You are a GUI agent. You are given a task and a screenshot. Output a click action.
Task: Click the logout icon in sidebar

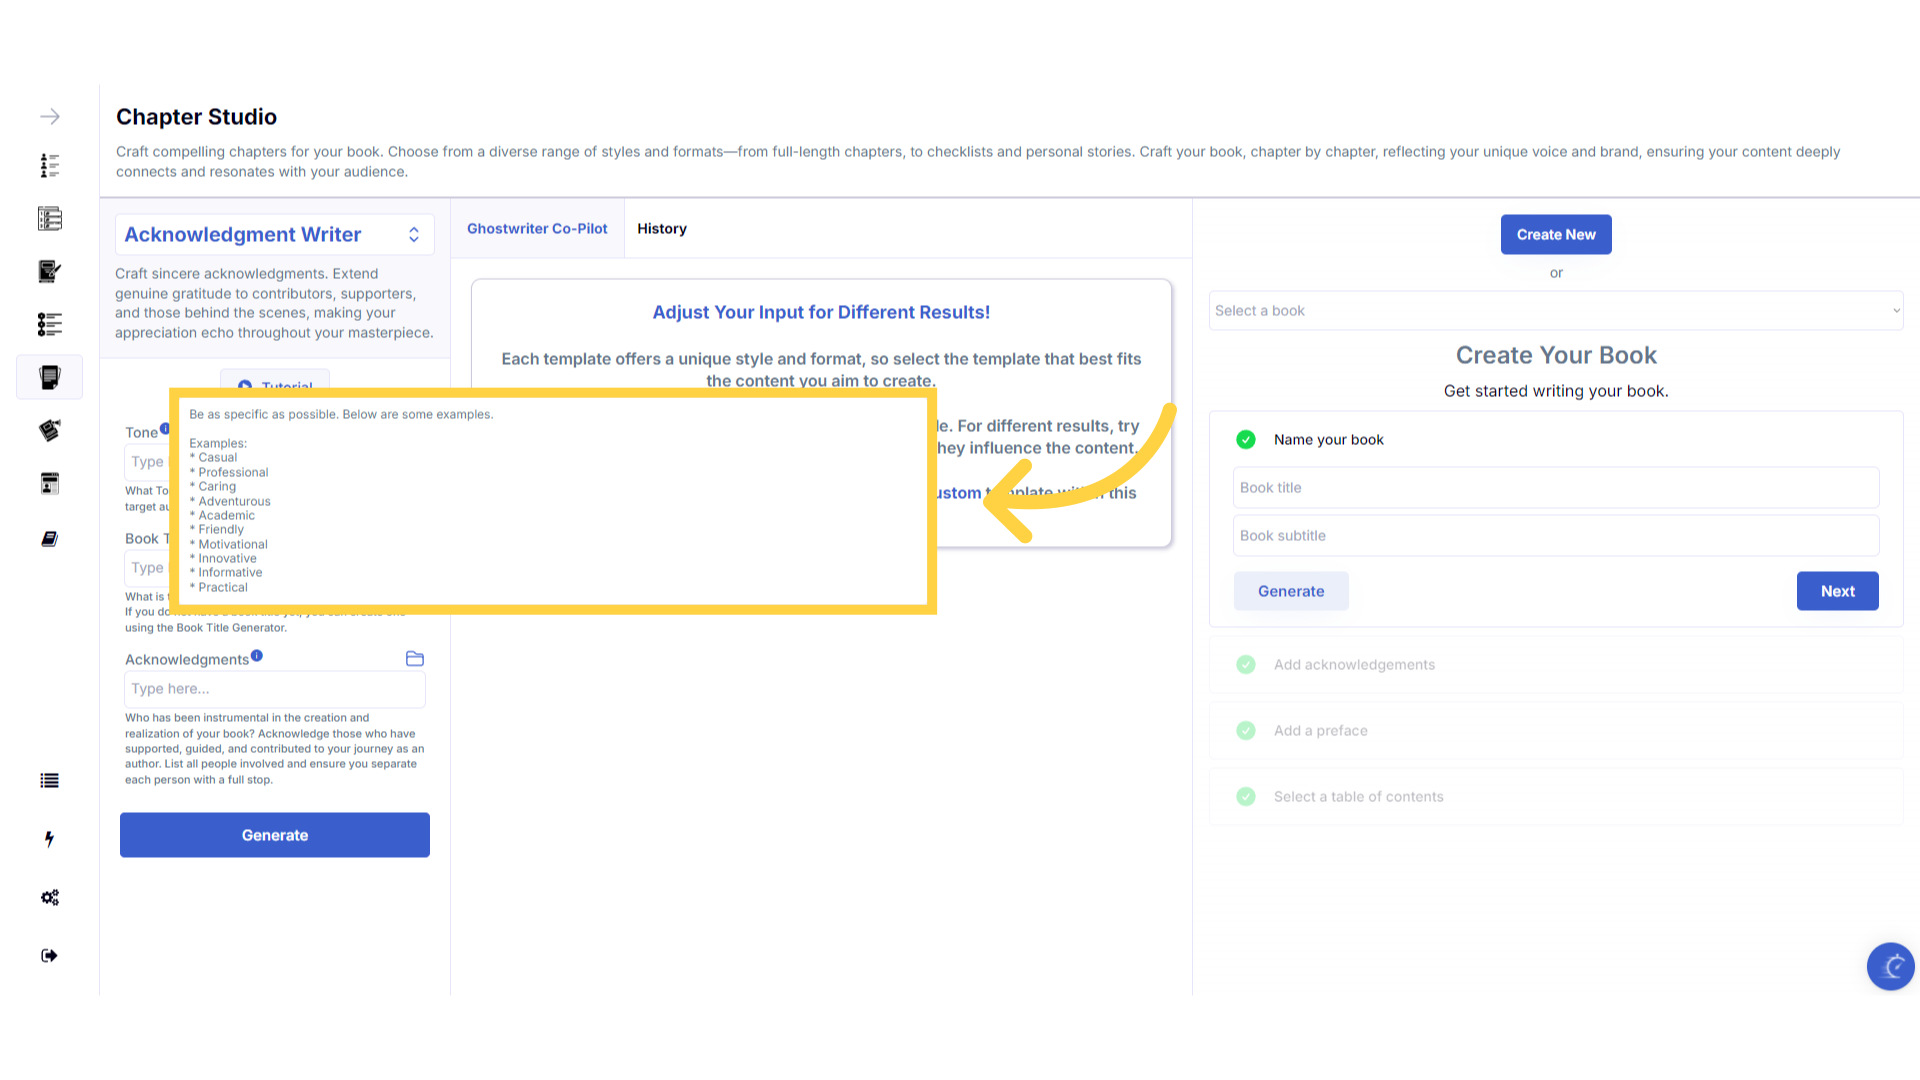coord(49,956)
